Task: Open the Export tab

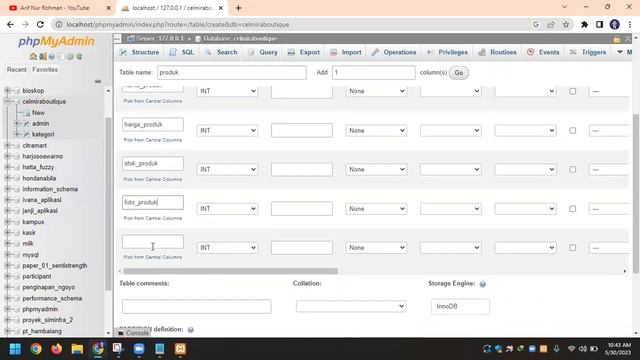Action: [x=304, y=52]
